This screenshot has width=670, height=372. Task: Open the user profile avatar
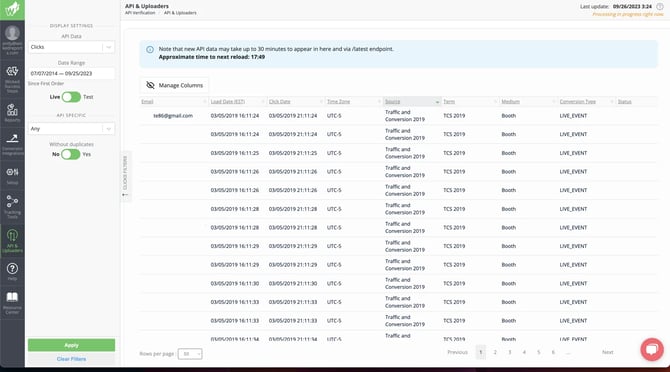(12, 33)
